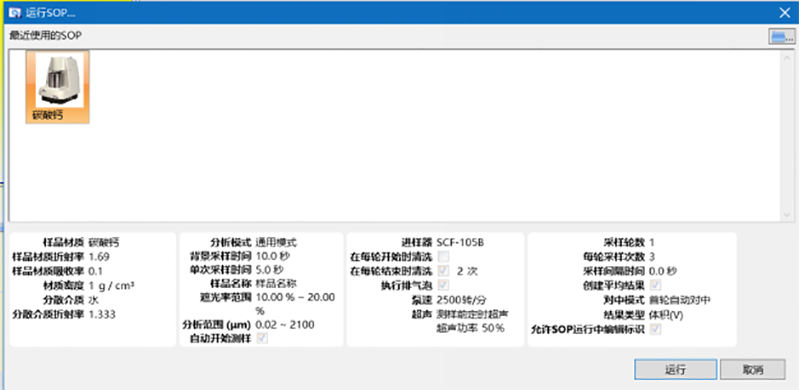Click the 样品名称 value text
This screenshot has width=800, height=390.
pos(276,283)
